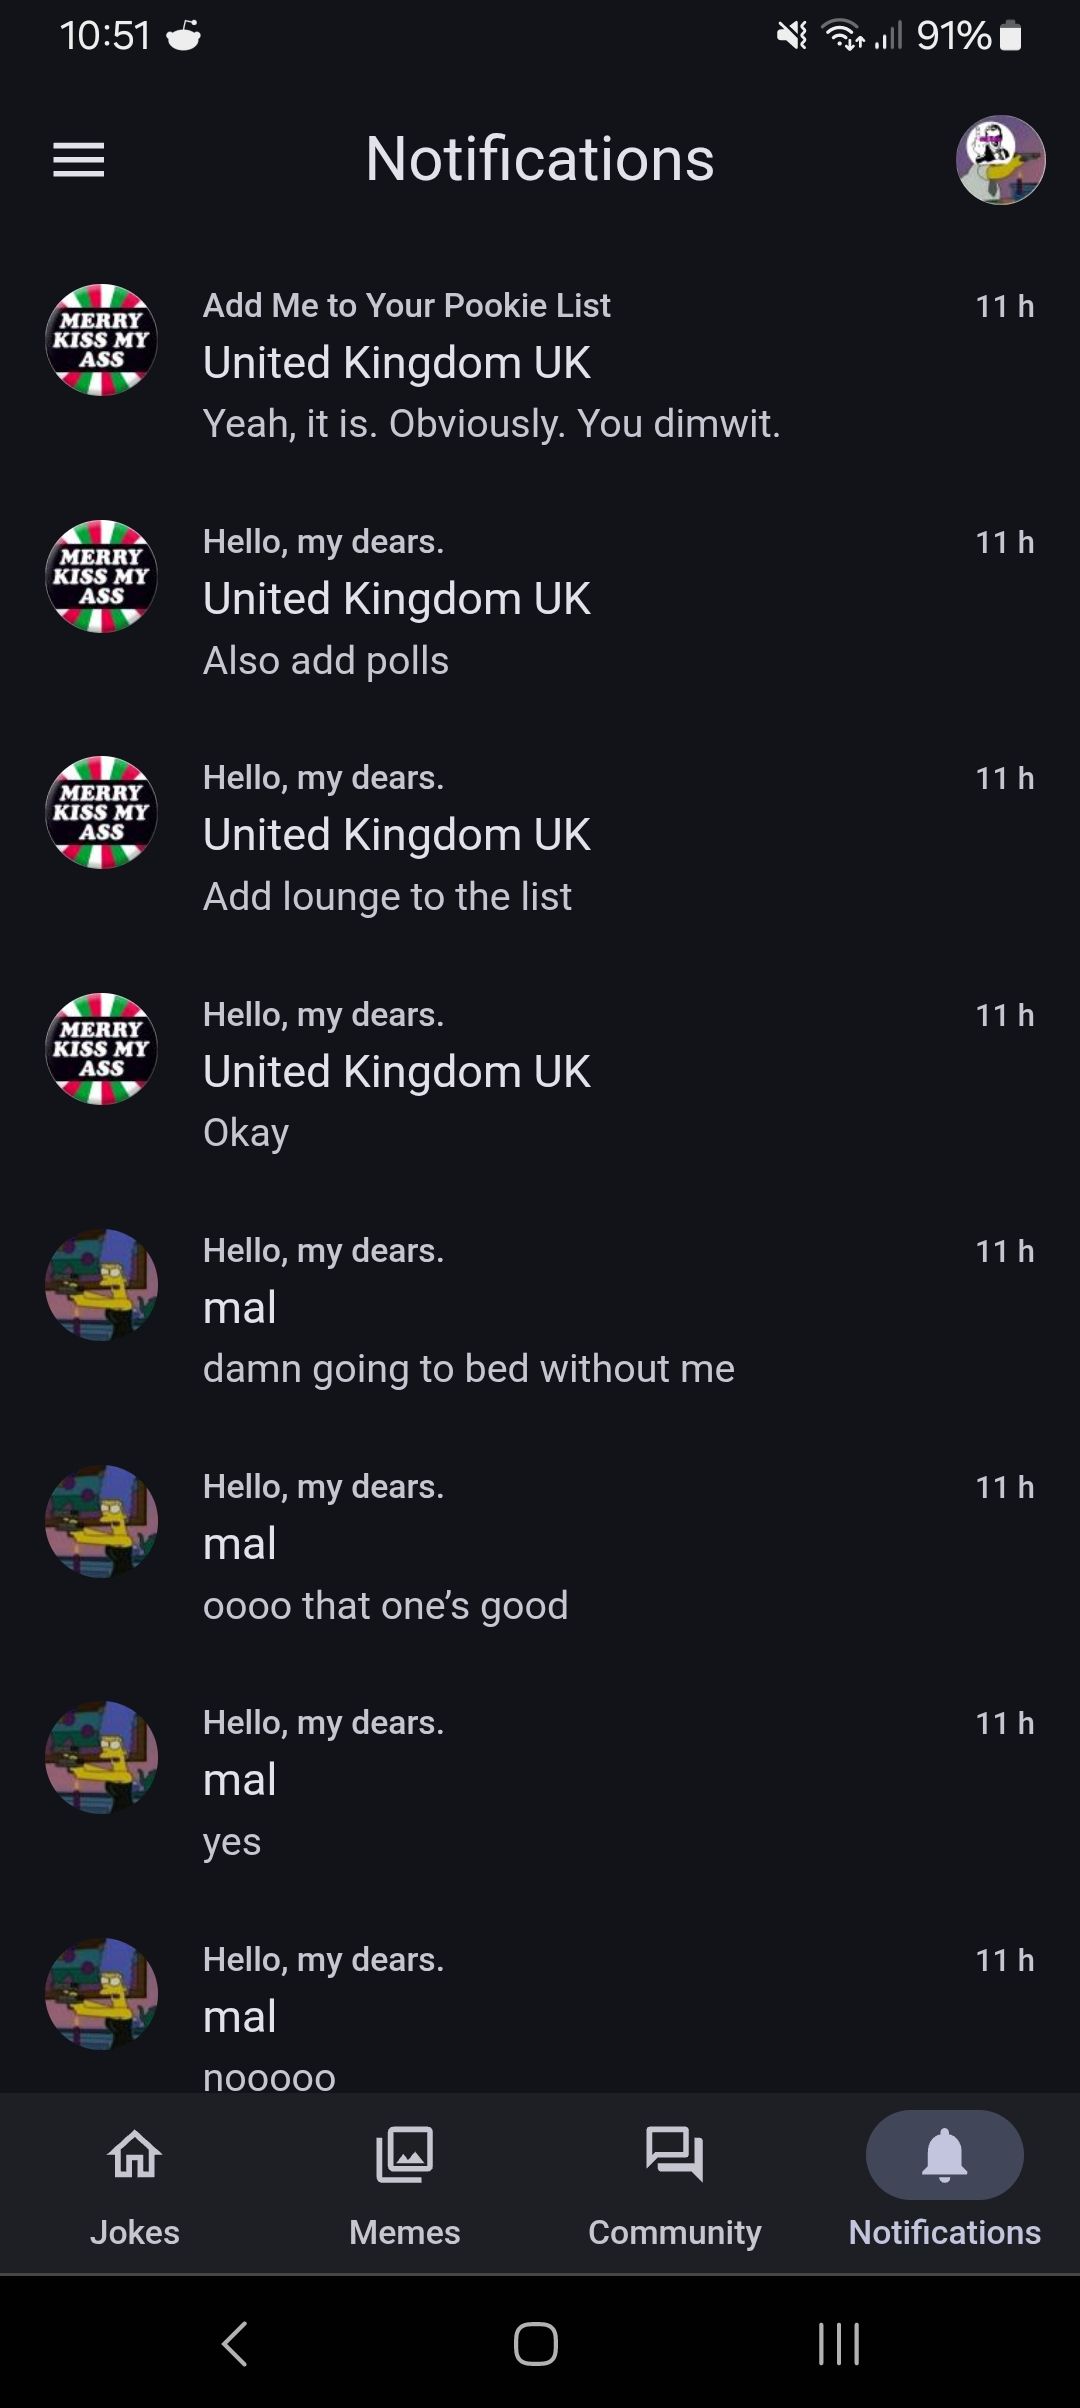The image size is (1080, 2408).
Task: Tap mal's "oooo that one's good" notification
Action: (385, 1606)
